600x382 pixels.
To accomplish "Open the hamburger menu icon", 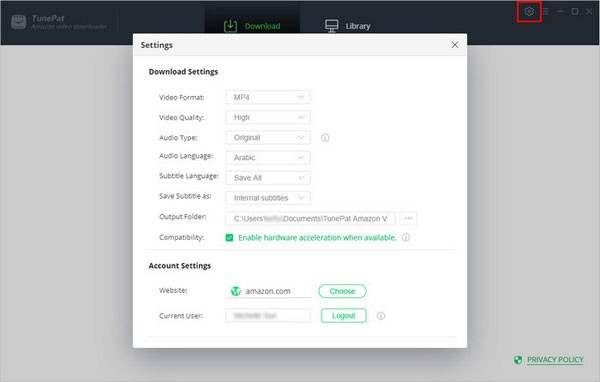I will coord(545,11).
